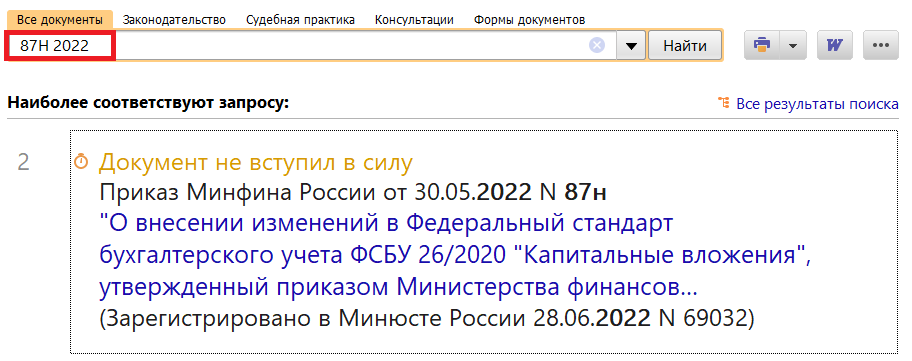Open the Законодательство tab
The height and width of the screenshot is (361, 912).
pyautogui.click(x=174, y=20)
